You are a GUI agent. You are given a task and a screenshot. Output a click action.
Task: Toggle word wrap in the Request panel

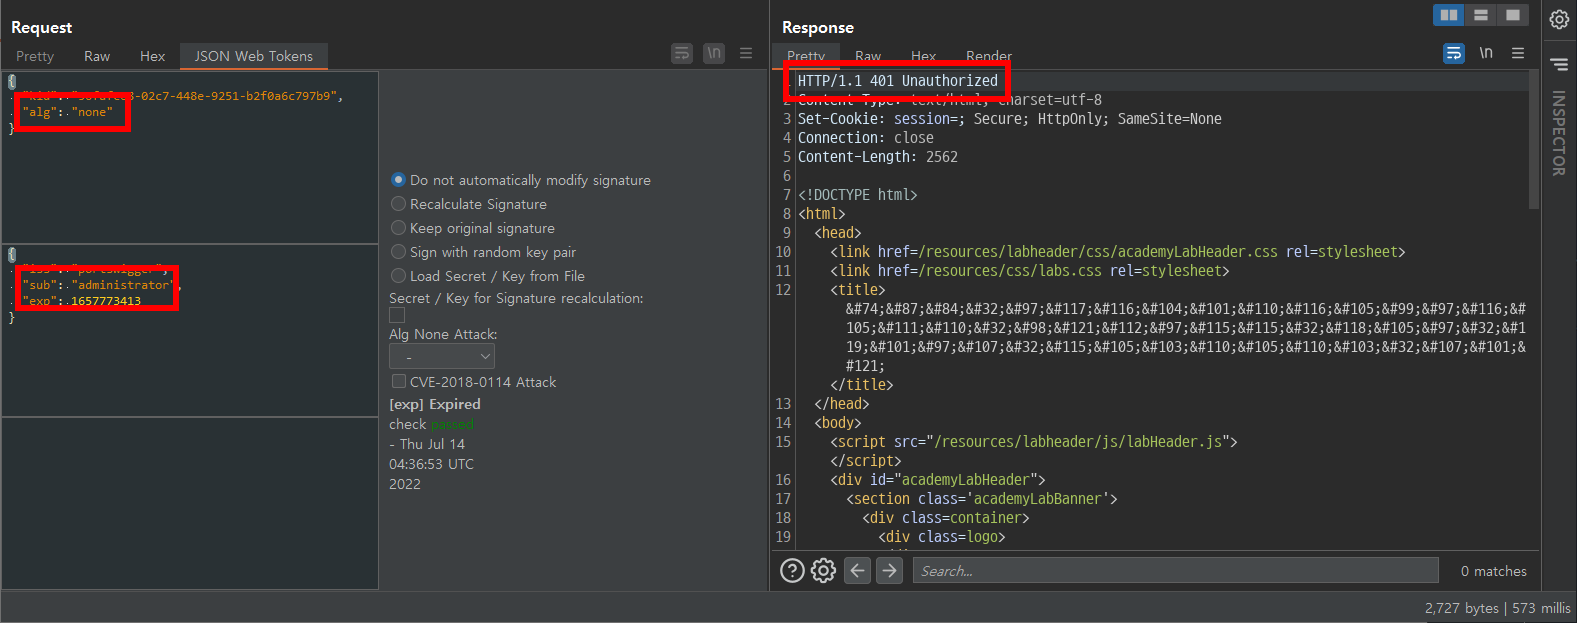(682, 53)
